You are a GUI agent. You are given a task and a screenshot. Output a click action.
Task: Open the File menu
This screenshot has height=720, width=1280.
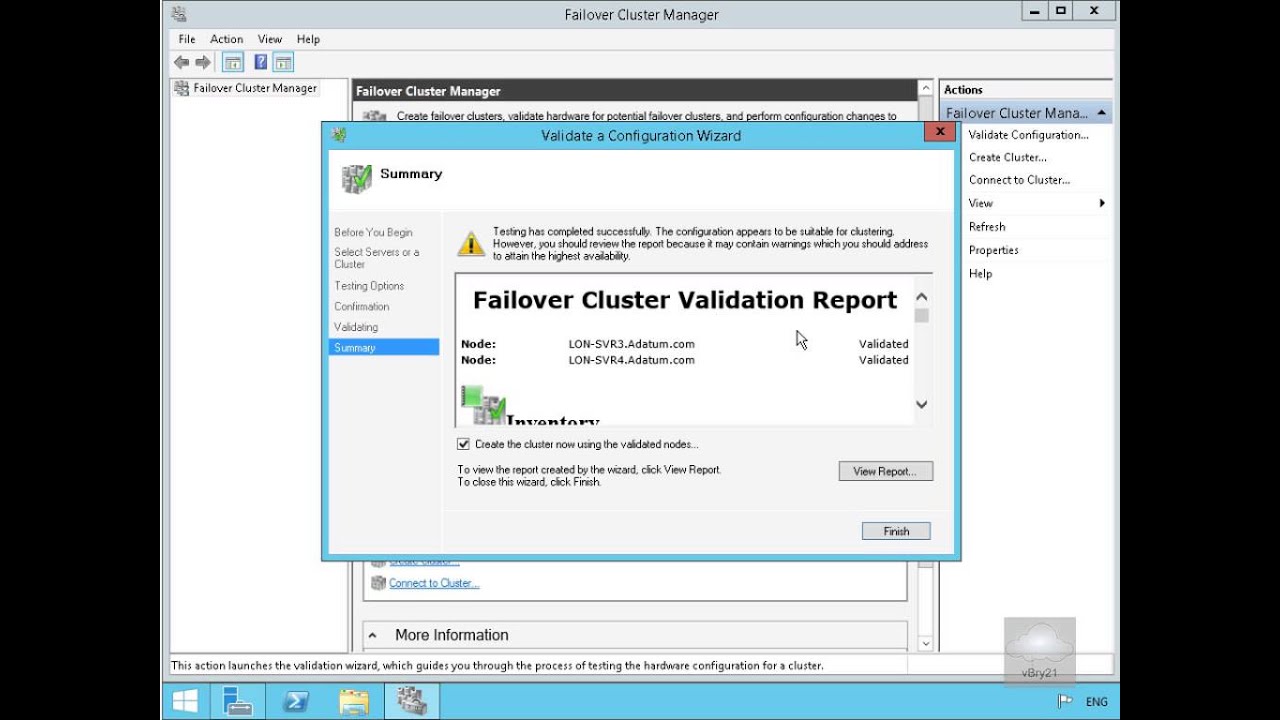click(187, 39)
